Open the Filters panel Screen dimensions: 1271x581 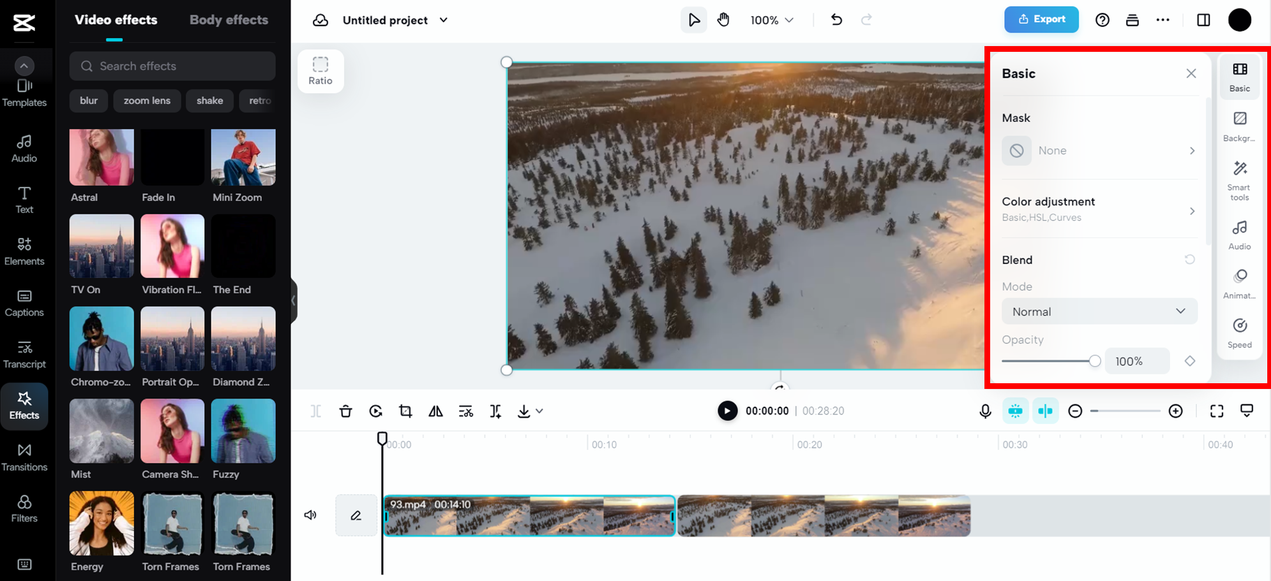(x=24, y=509)
